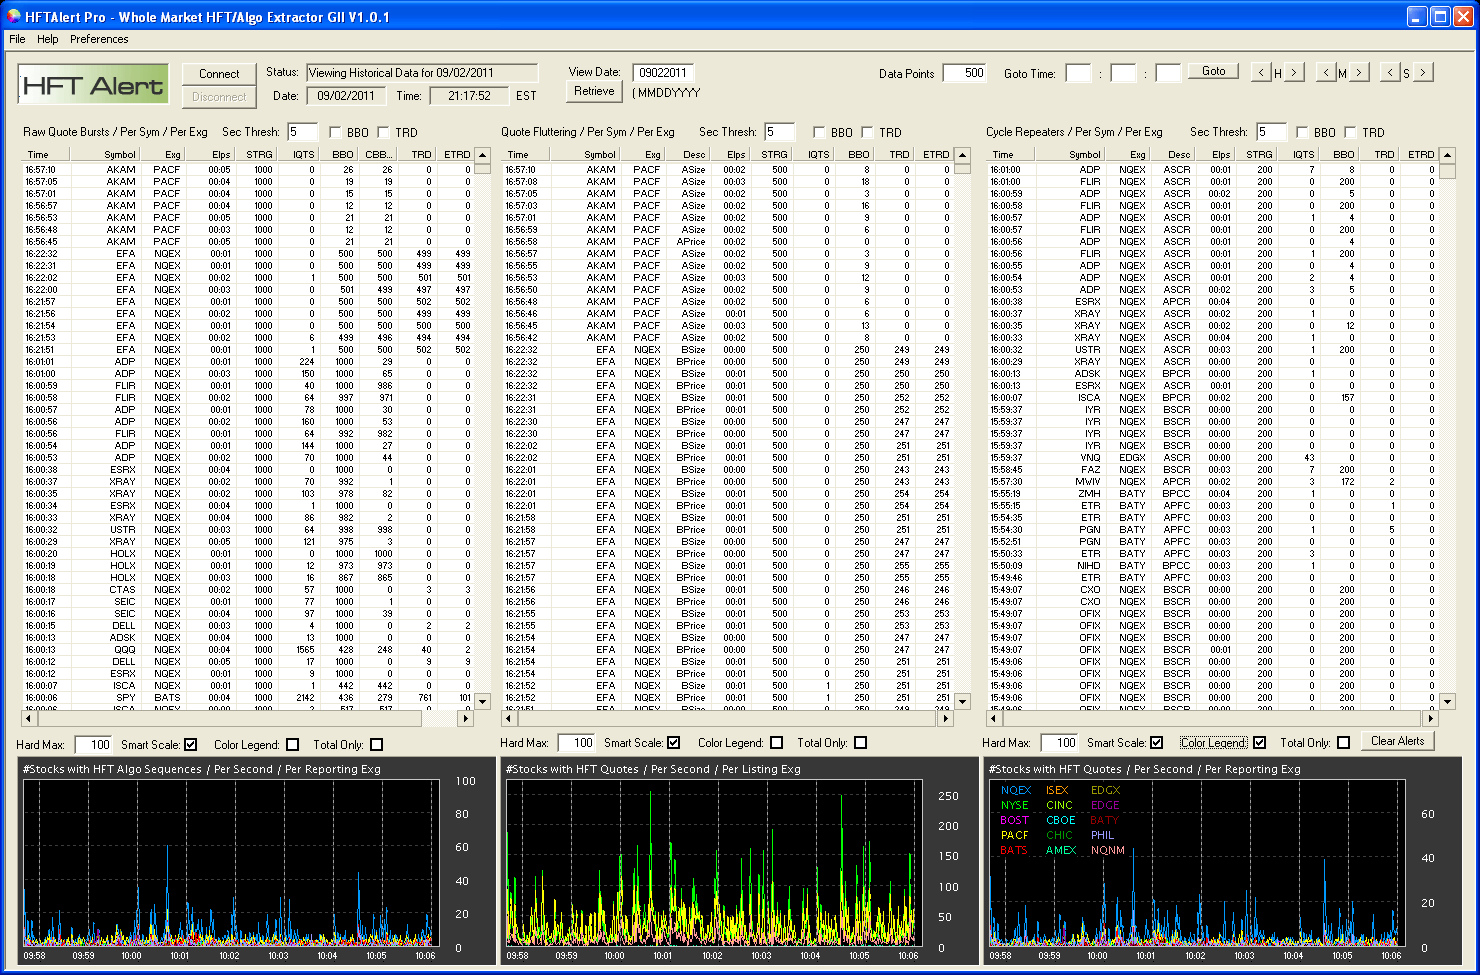Toggle Total Only under Raw Quote Bursts

click(x=376, y=744)
